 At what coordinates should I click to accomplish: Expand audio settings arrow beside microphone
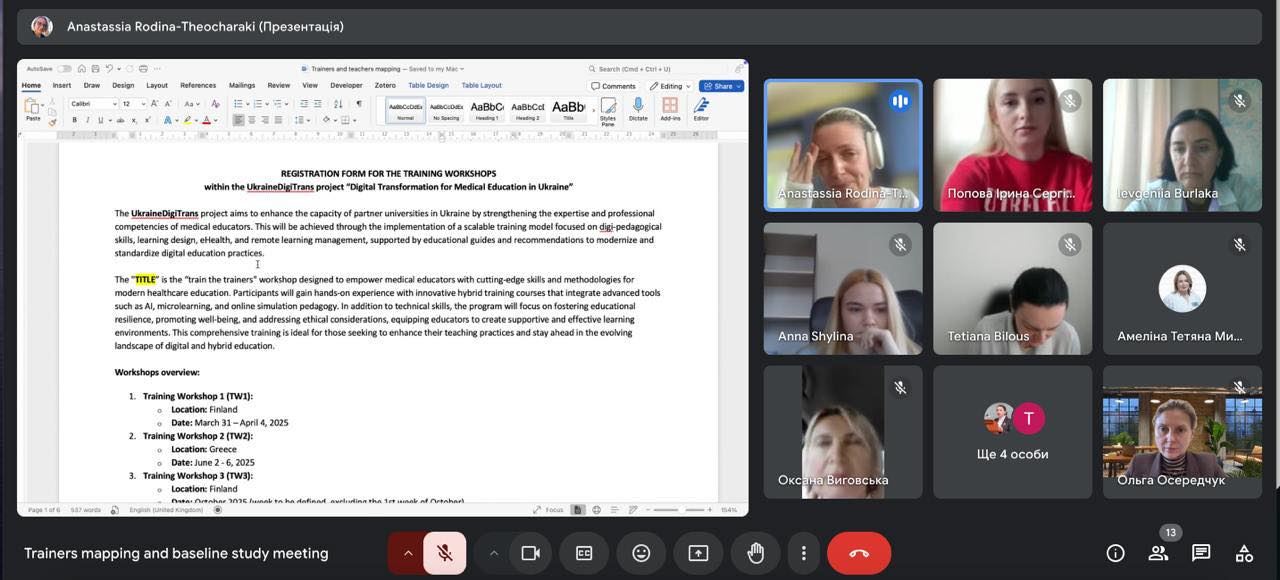(x=408, y=553)
